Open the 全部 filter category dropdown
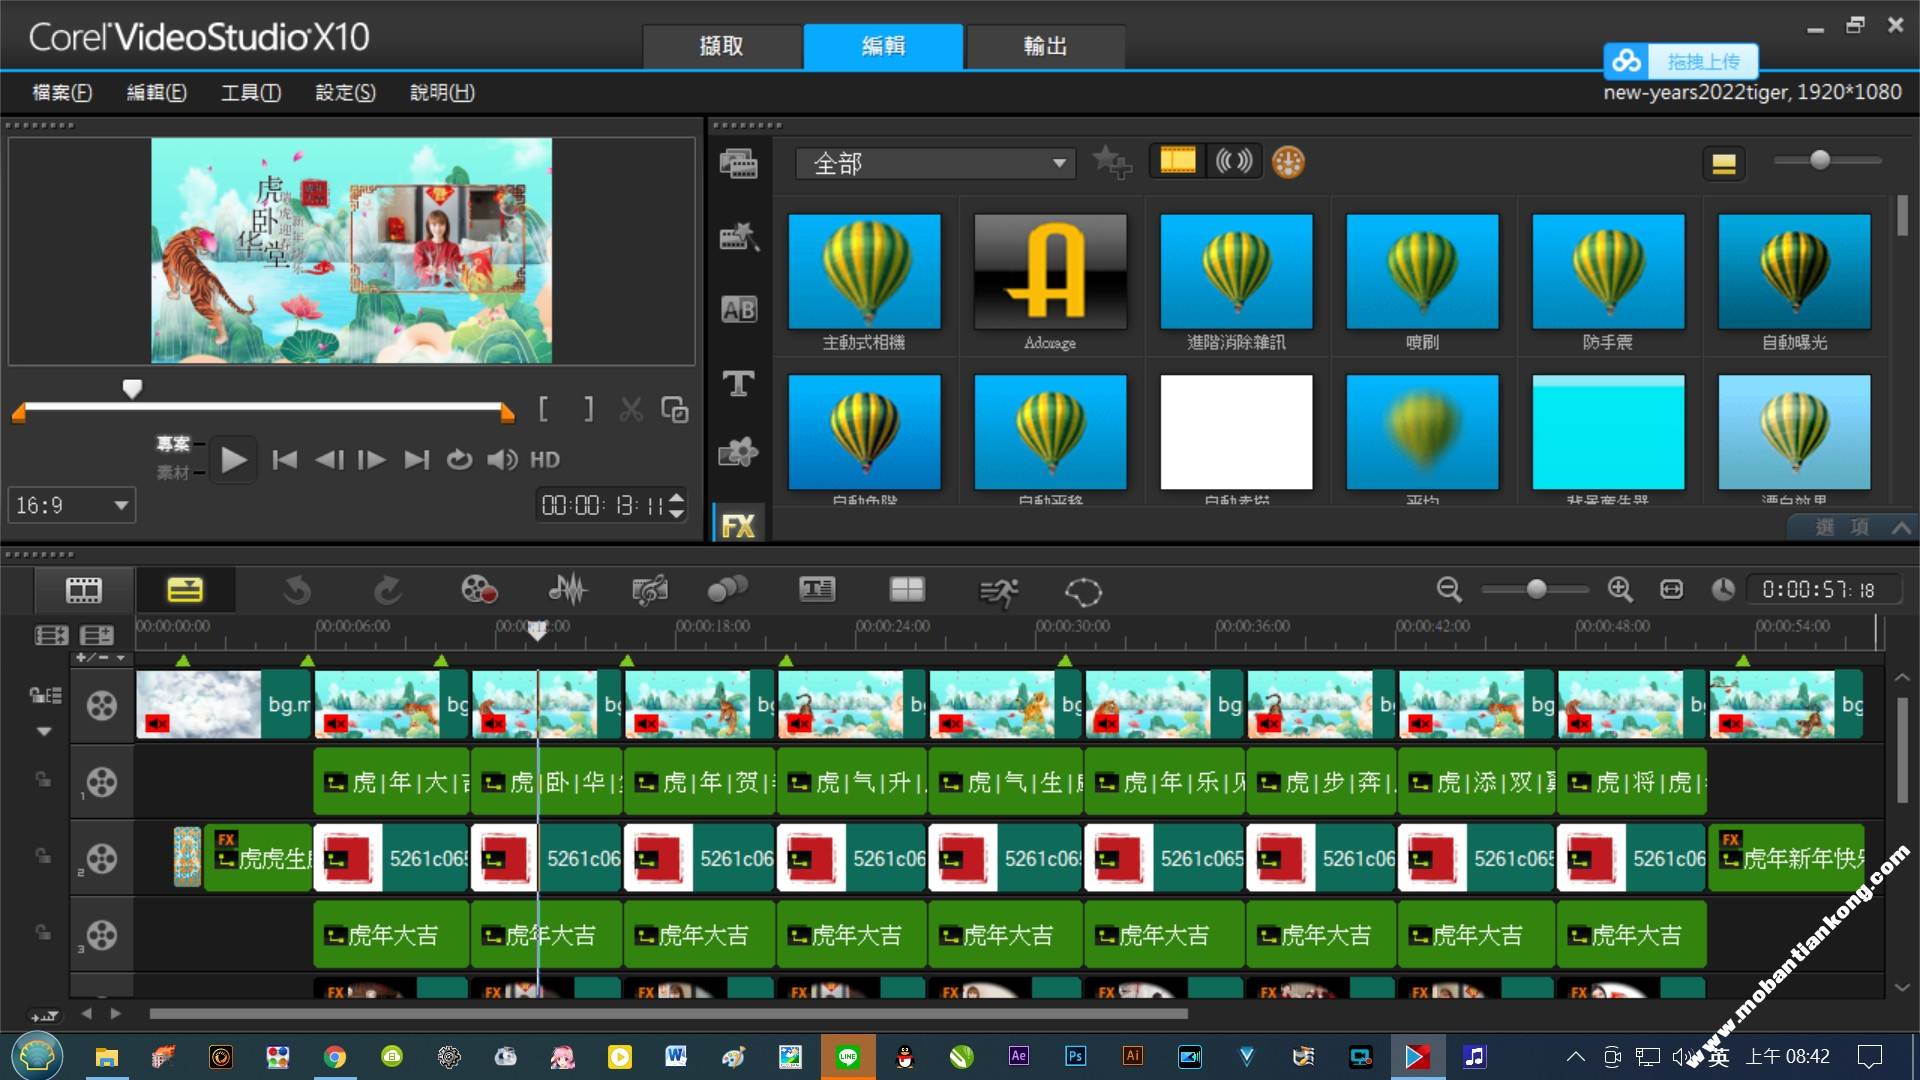The width and height of the screenshot is (1920, 1080). [936, 163]
